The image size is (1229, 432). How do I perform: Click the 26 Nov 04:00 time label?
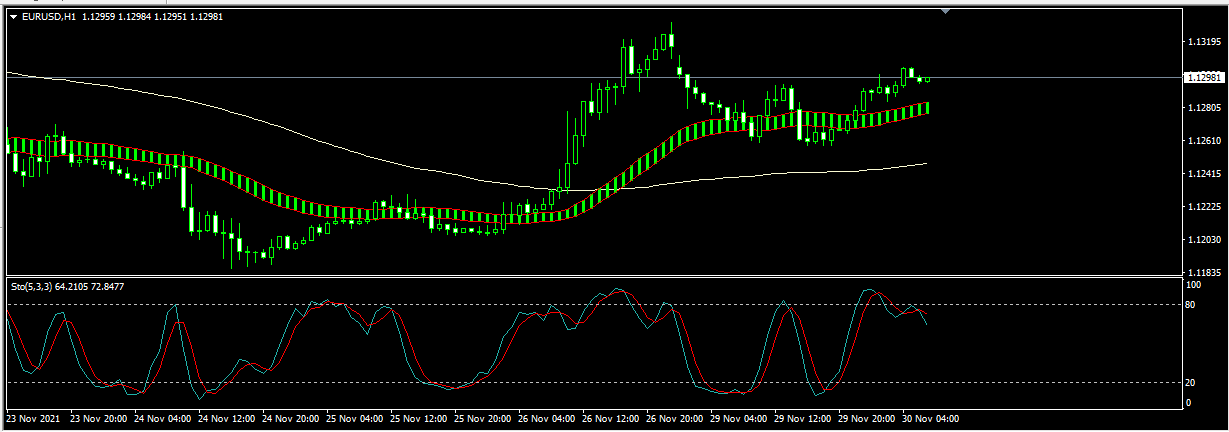click(545, 420)
